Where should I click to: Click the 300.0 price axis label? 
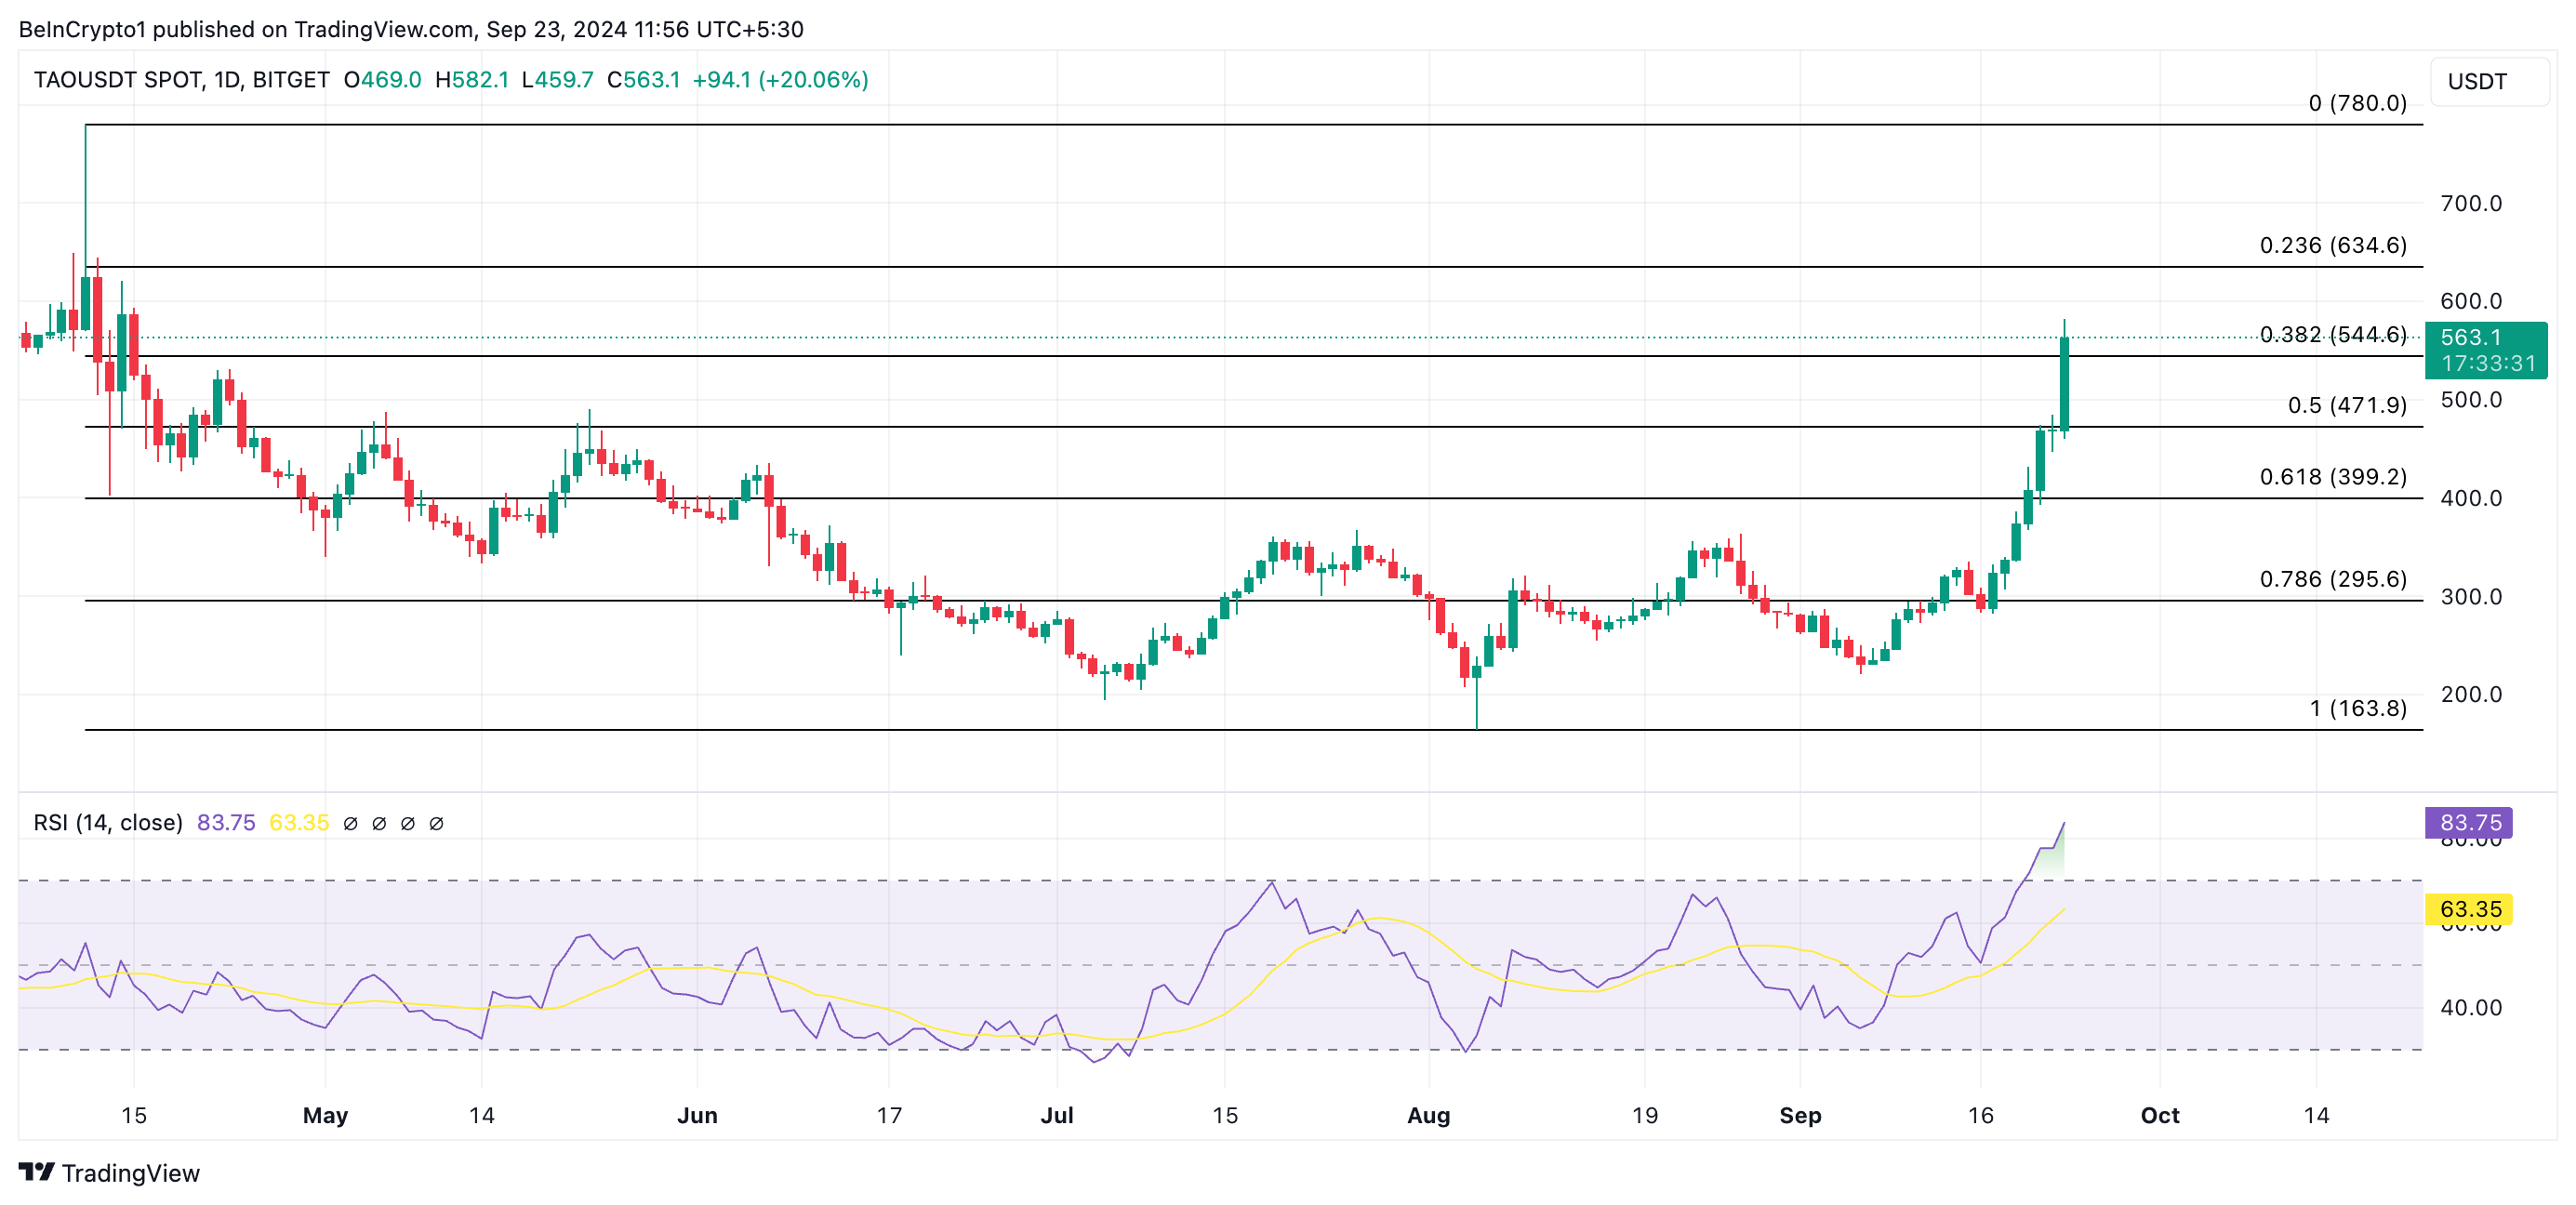pyautogui.click(x=2471, y=596)
